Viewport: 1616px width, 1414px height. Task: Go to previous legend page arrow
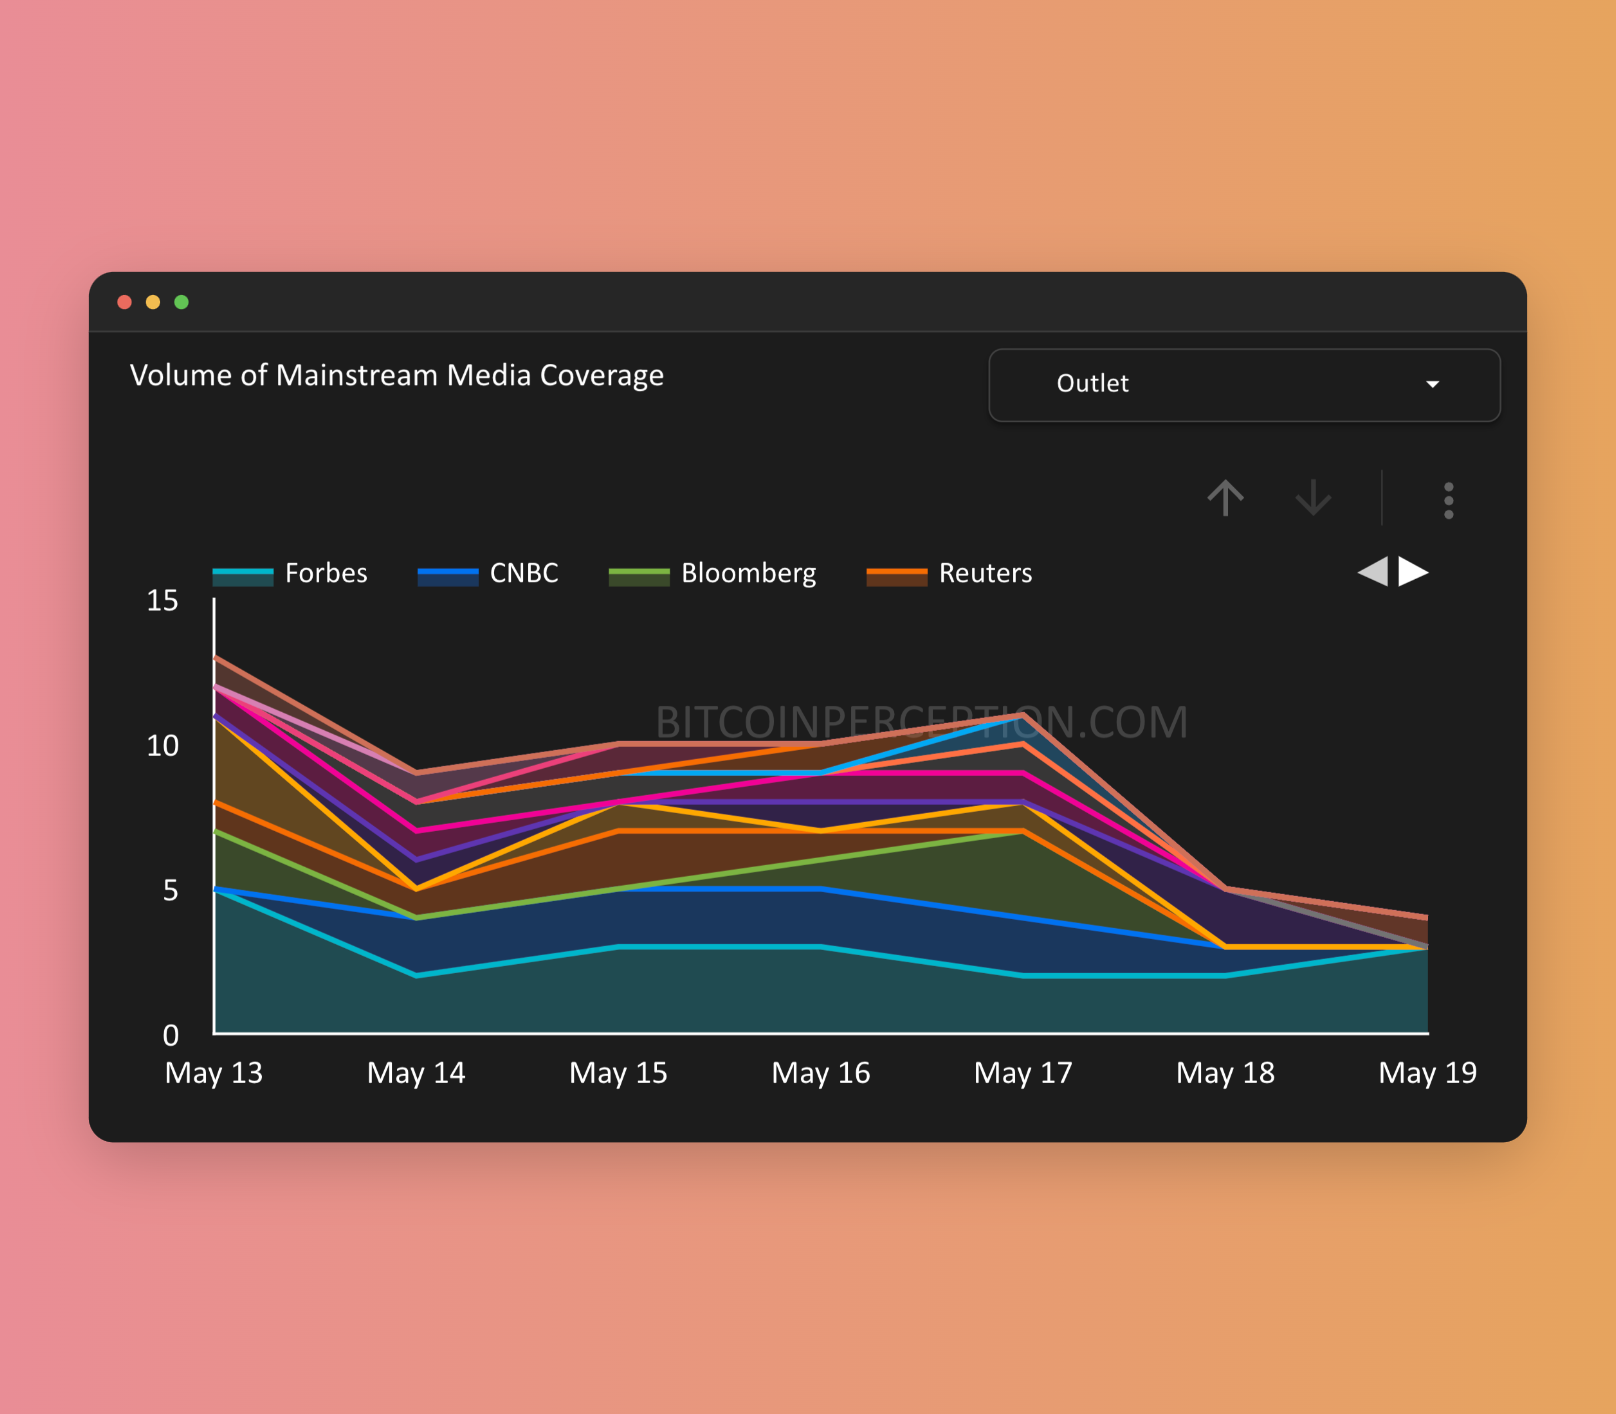1373,572
